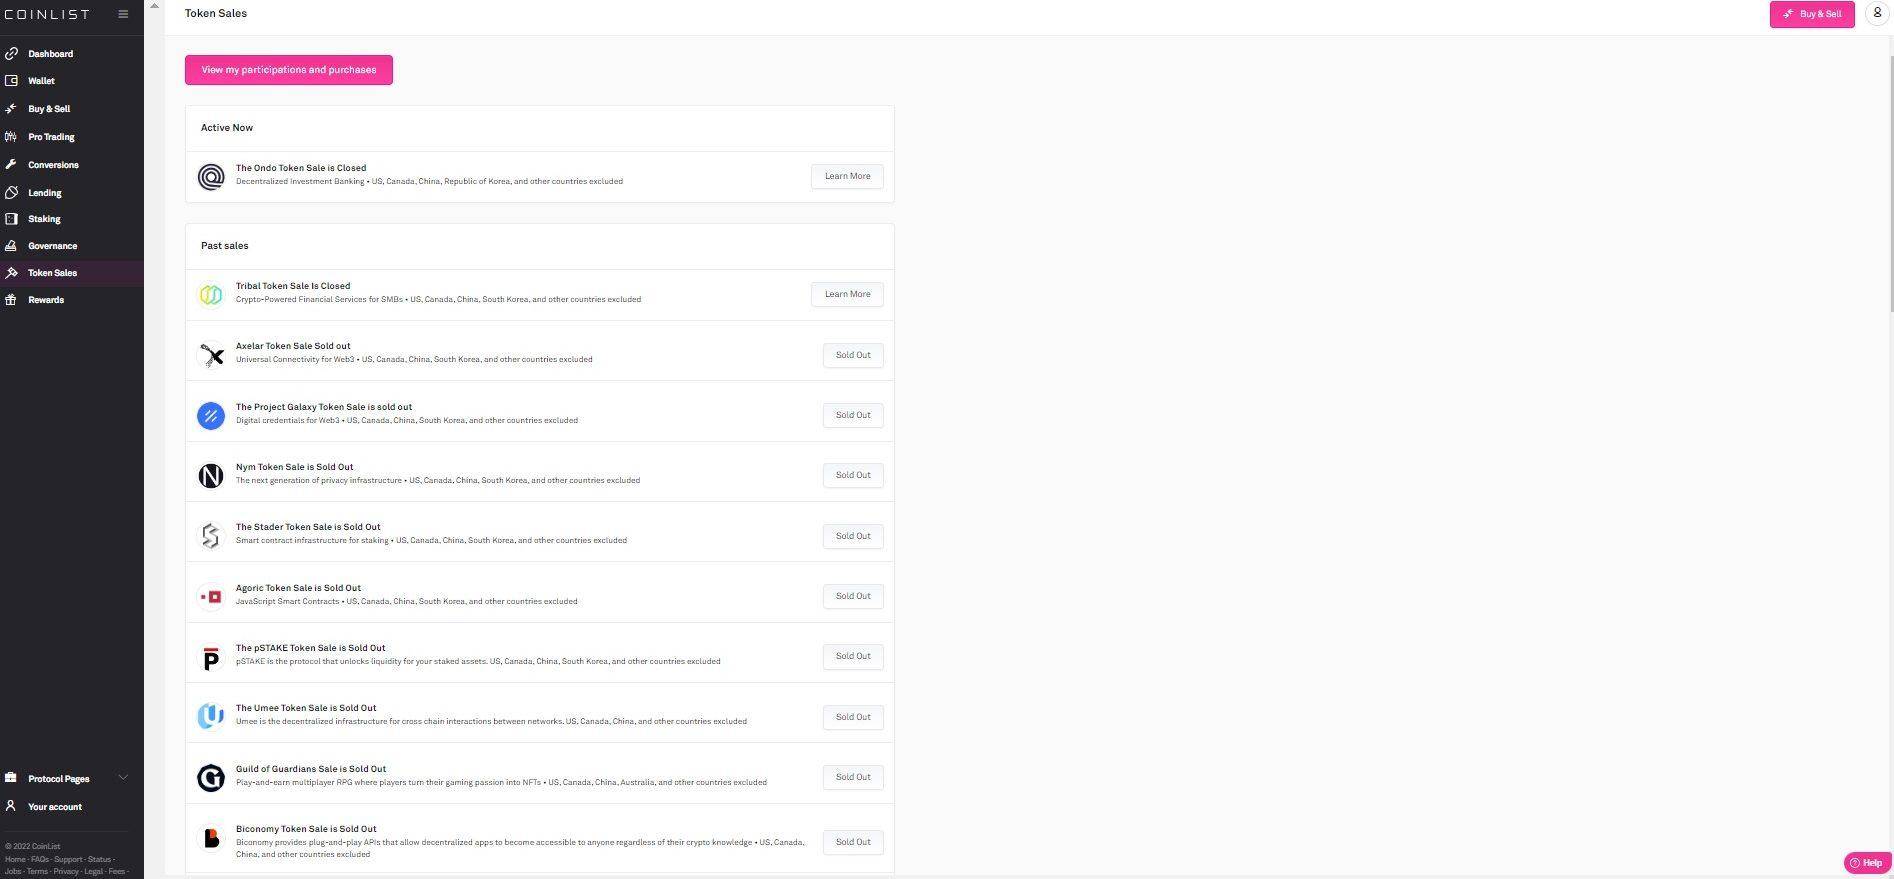Click the Conversions wrench icon

[x=11, y=164]
